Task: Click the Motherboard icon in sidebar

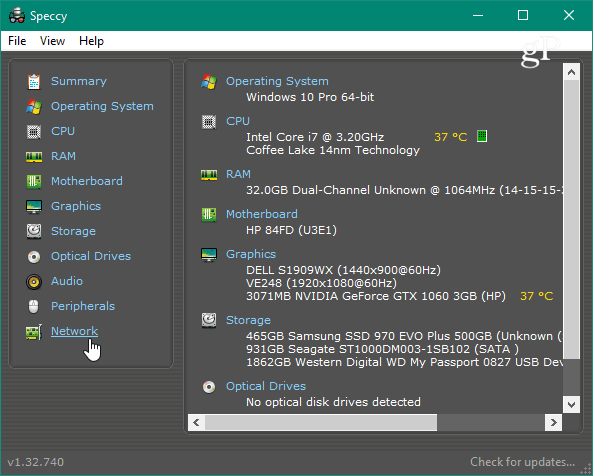Action: pyautogui.click(x=34, y=181)
